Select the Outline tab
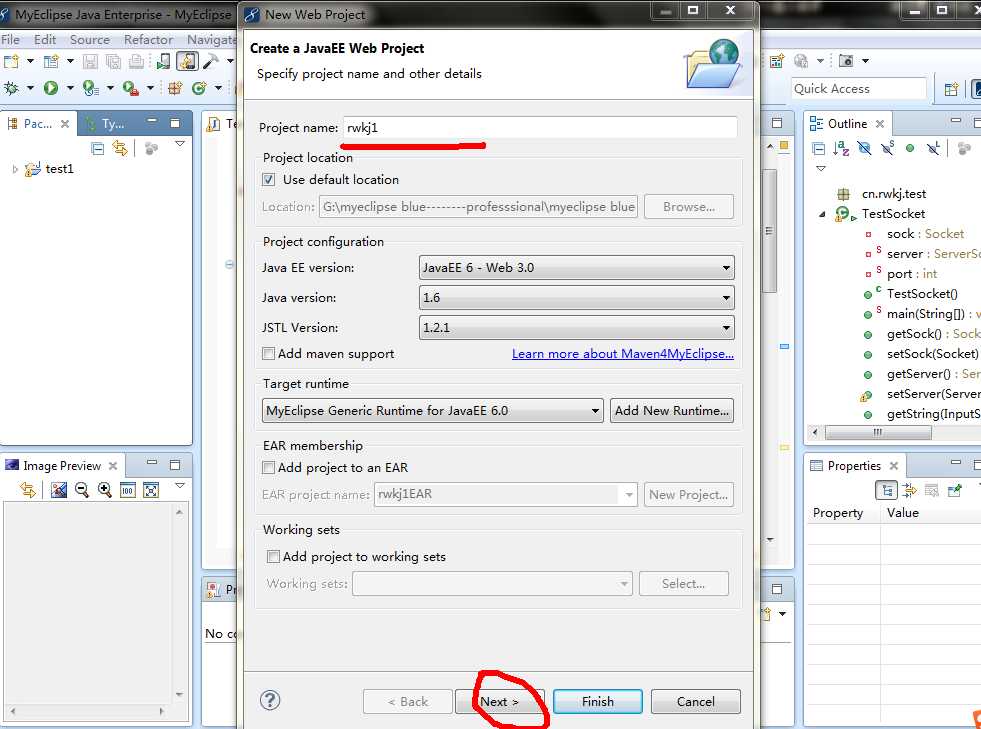The image size is (981, 729). 846,124
